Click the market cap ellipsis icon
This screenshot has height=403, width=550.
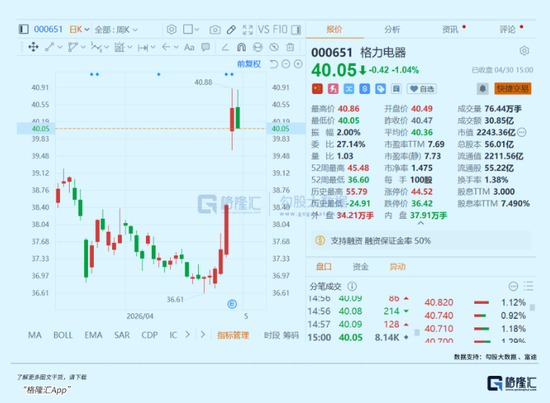(x=522, y=133)
